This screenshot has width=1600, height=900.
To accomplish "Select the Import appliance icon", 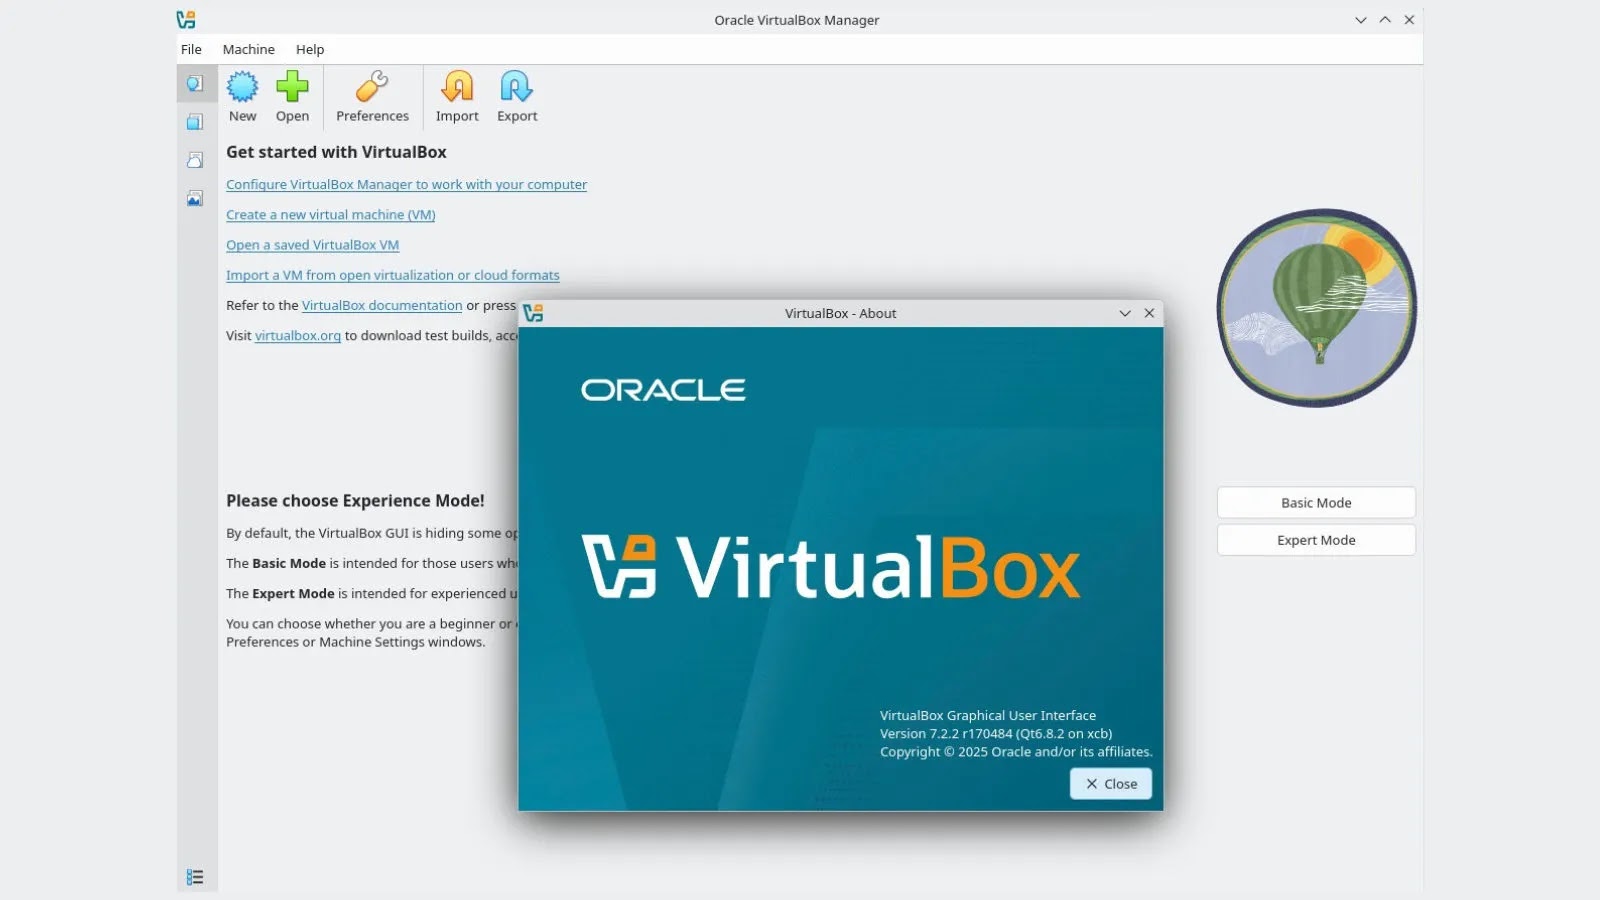I will 456,95.
